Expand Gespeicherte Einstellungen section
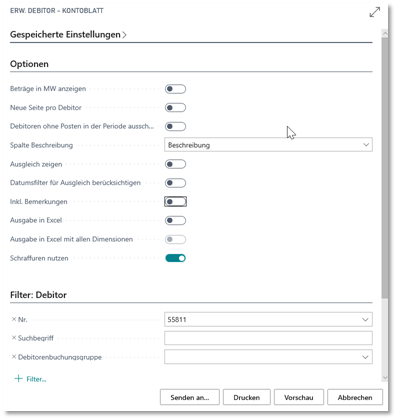Viewport: 397px width, 420px height. tap(68, 35)
